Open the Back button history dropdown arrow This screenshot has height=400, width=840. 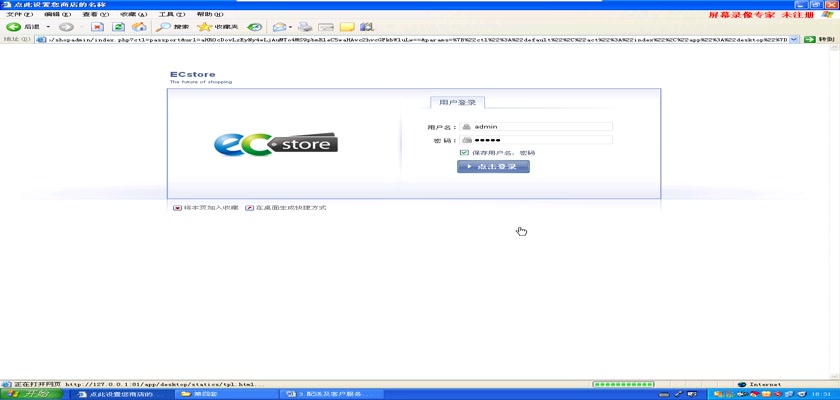[48, 27]
